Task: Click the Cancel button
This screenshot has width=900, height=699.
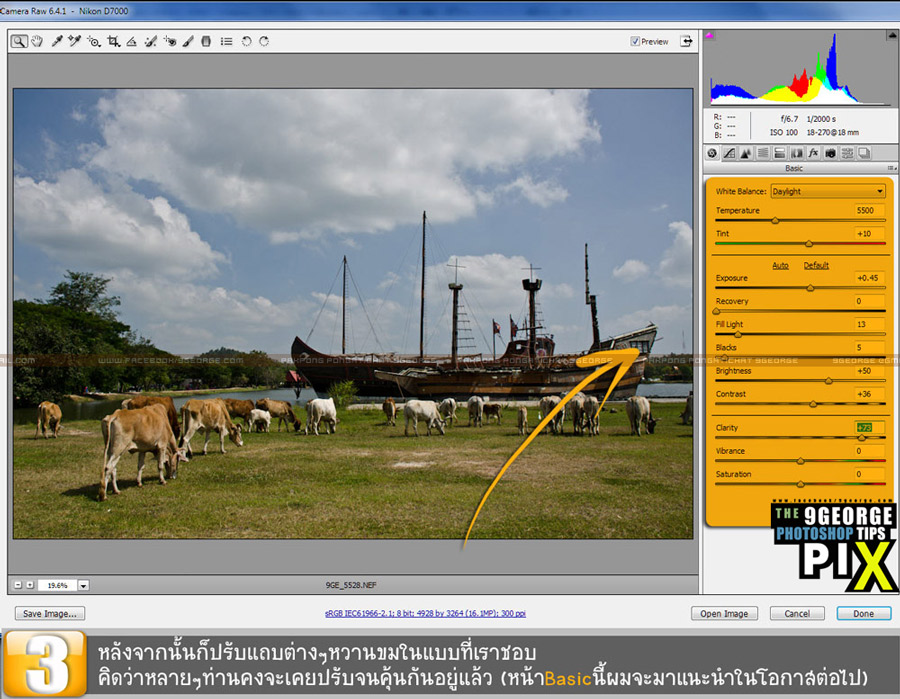Action: tap(797, 613)
